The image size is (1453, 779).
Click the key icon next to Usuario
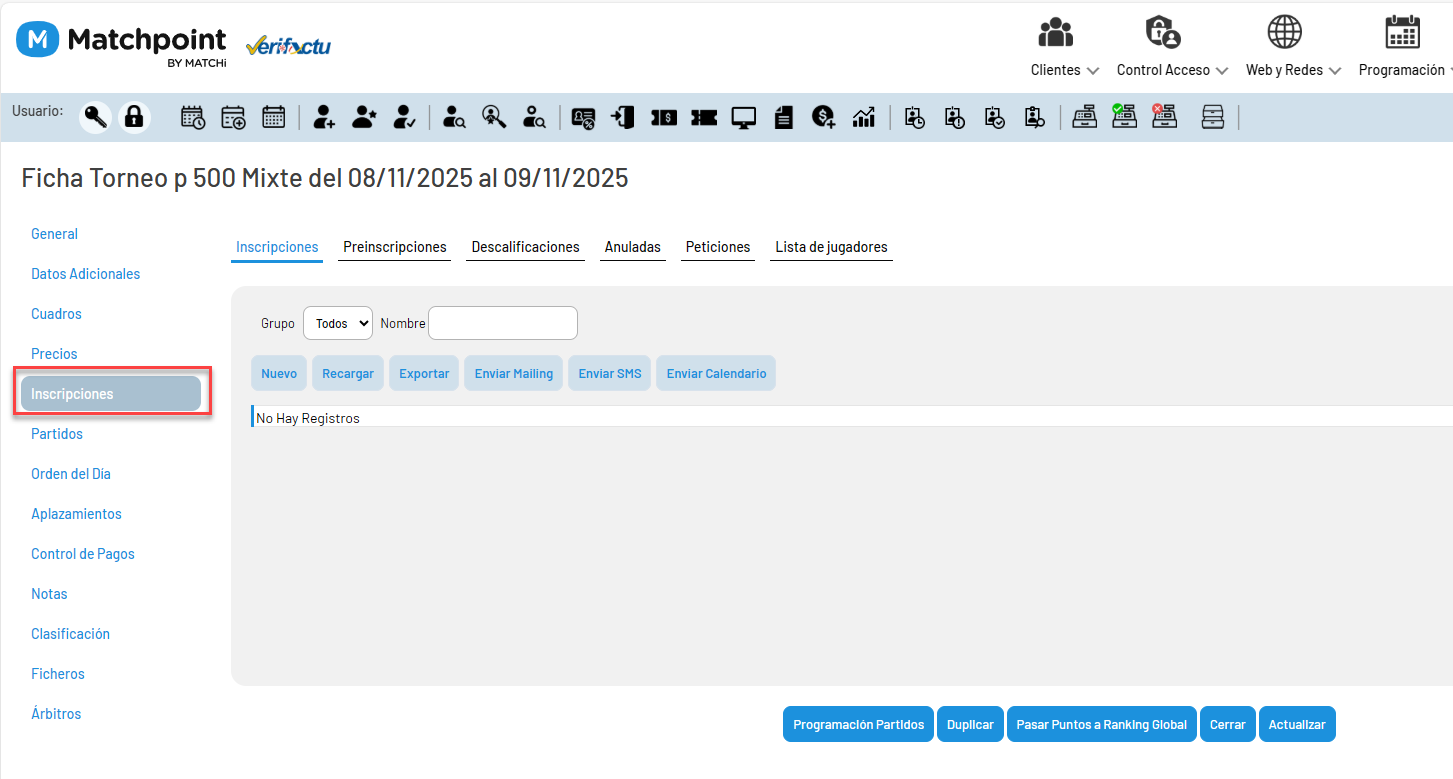click(x=96, y=117)
